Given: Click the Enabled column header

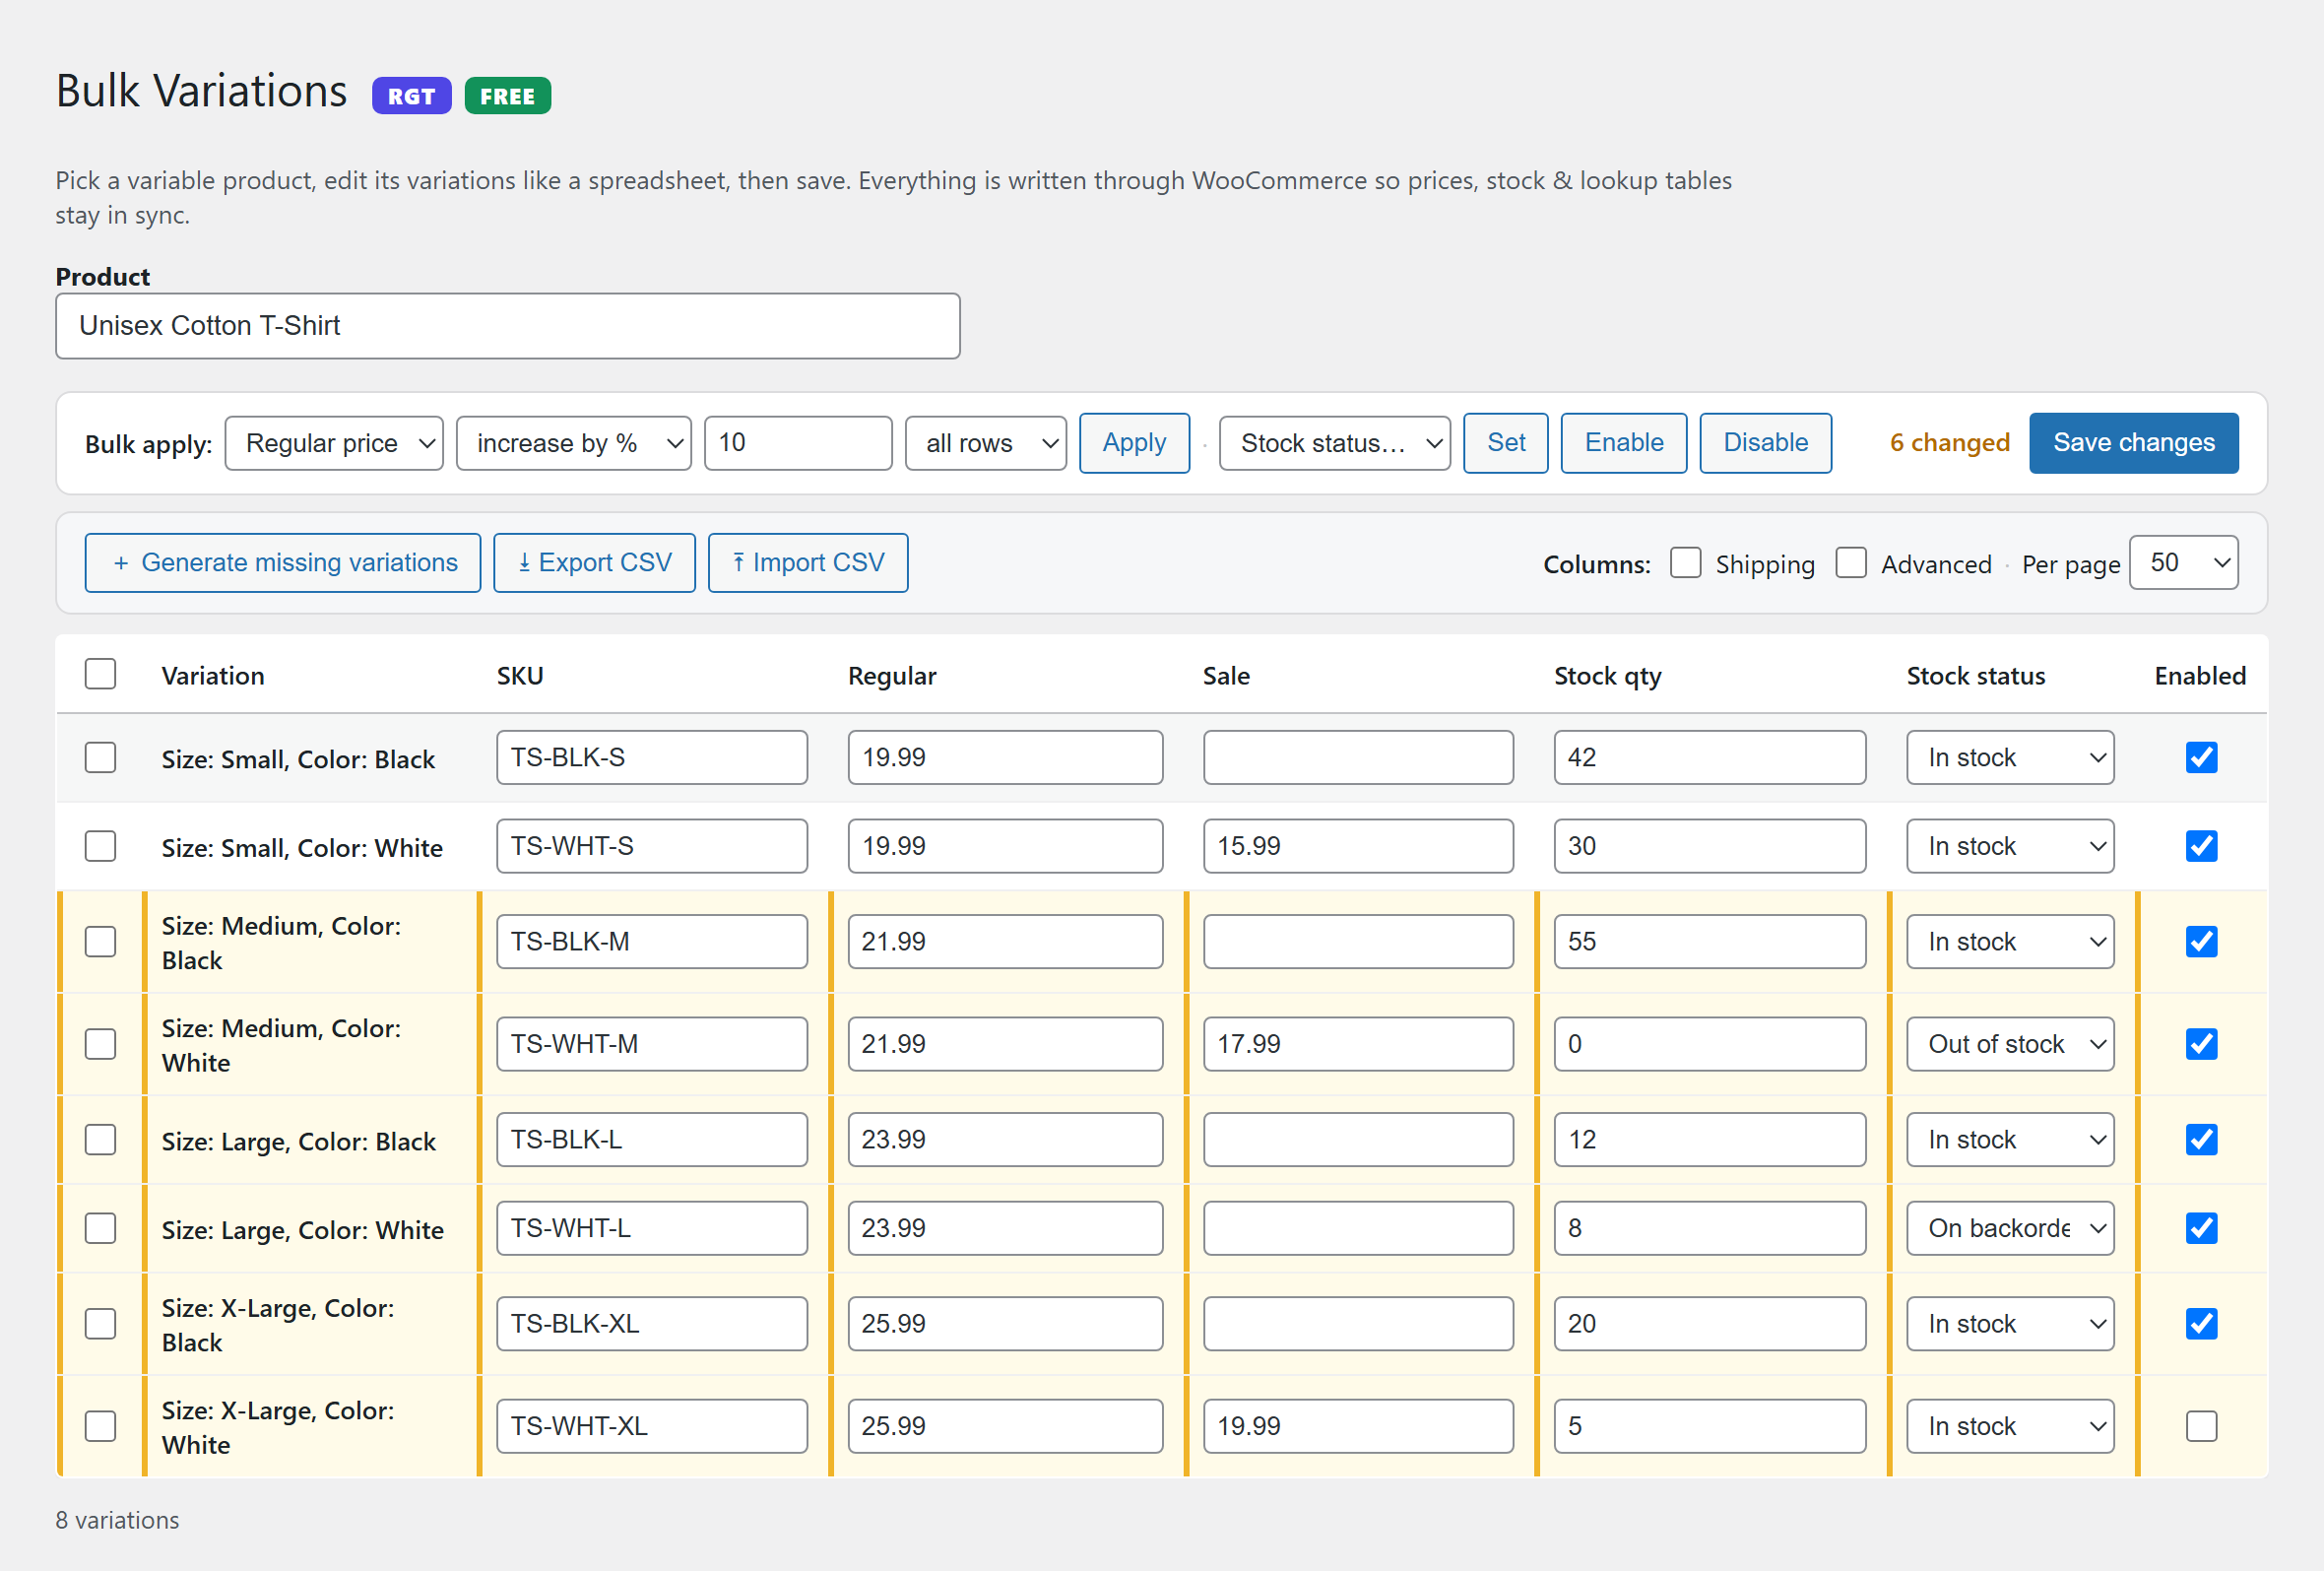Looking at the screenshot, I should pos(2200,676).
